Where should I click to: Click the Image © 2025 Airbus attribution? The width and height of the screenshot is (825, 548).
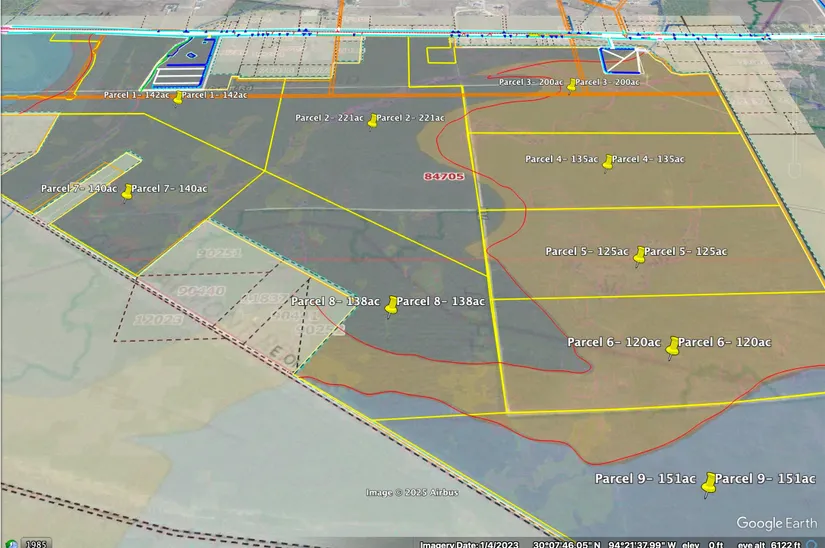tap(412, 492)
